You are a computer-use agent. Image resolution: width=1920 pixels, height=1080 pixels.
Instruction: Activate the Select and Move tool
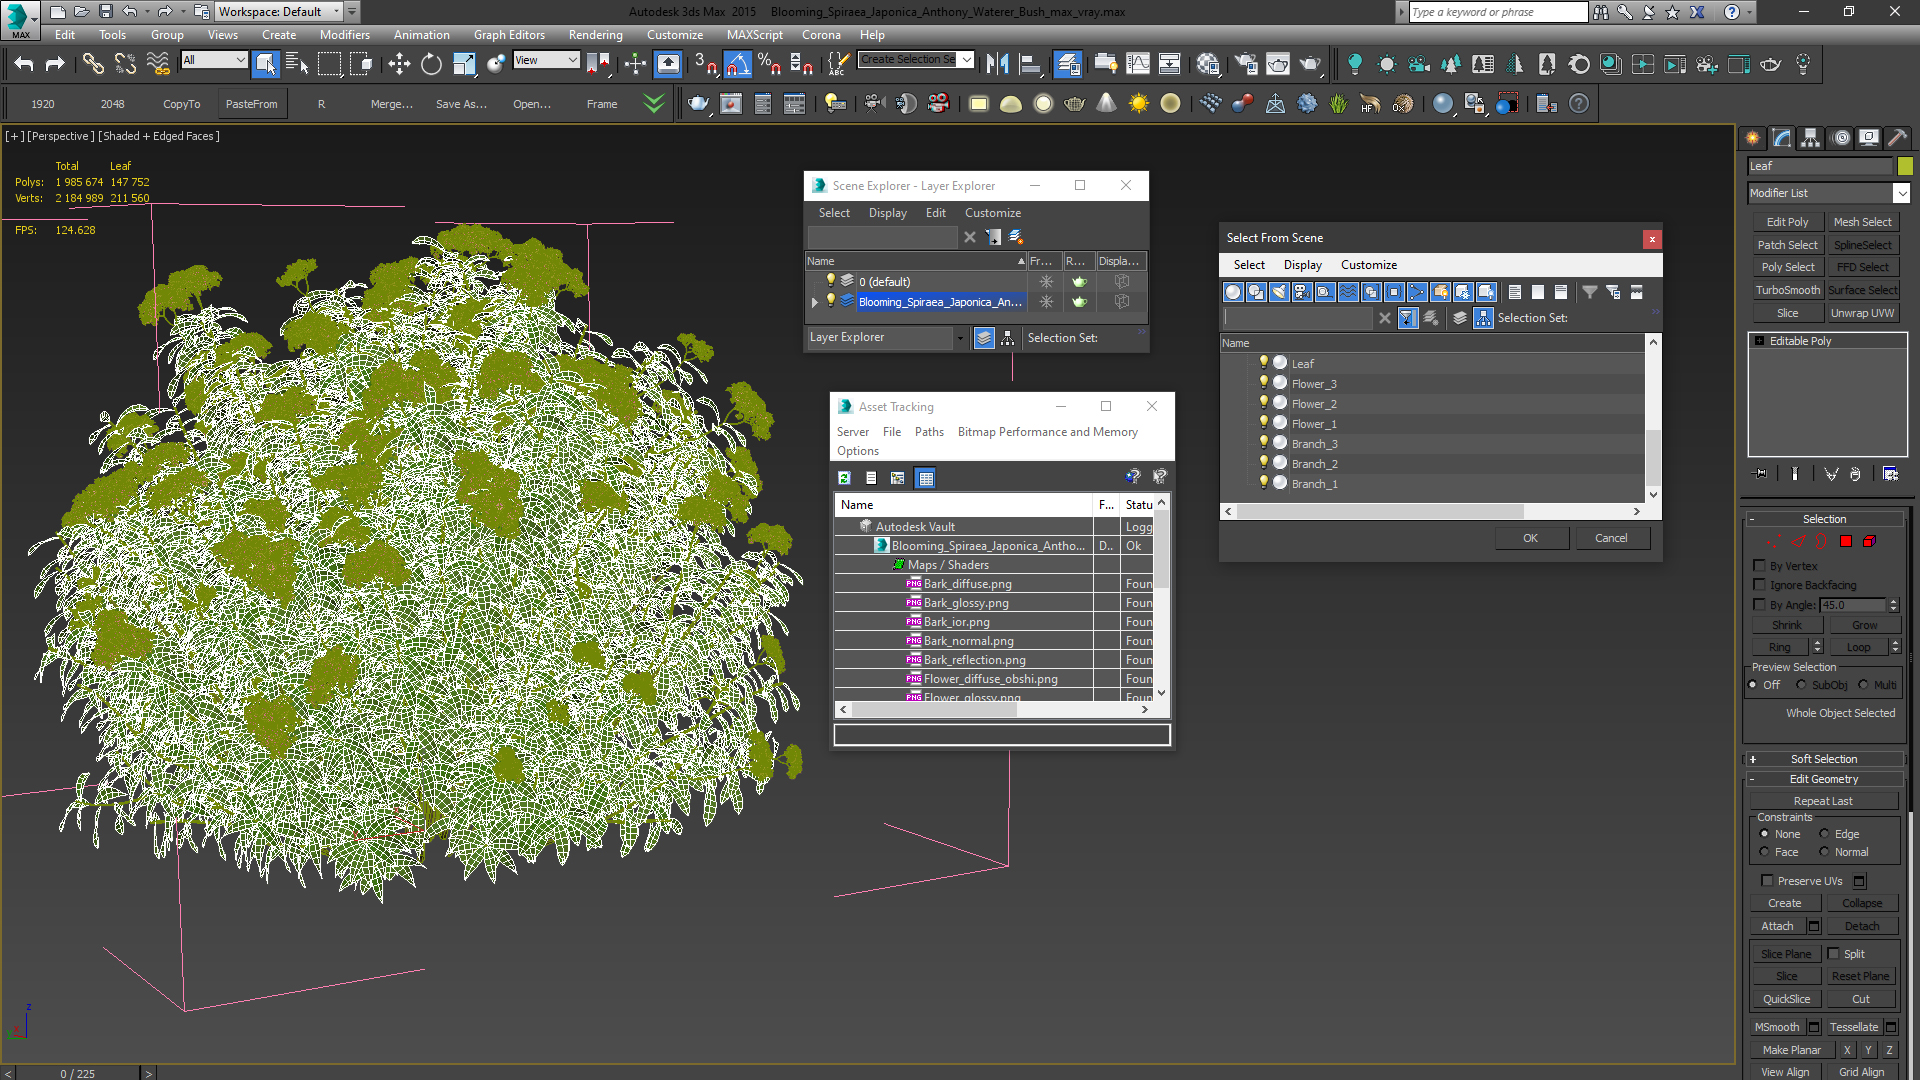(x=399, y=64)
